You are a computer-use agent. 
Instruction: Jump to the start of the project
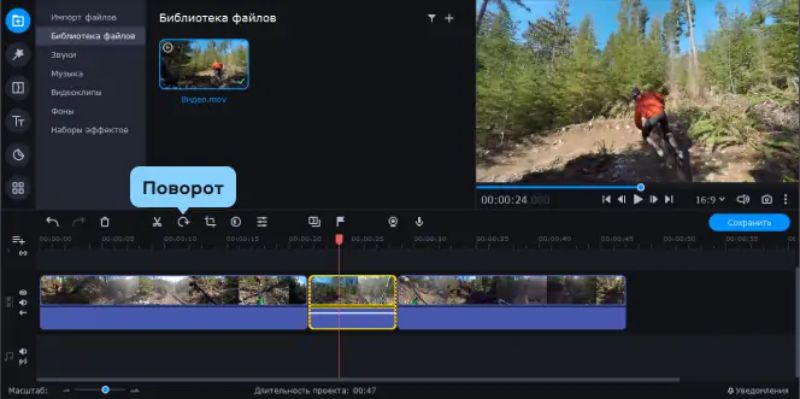pos(606,200)
